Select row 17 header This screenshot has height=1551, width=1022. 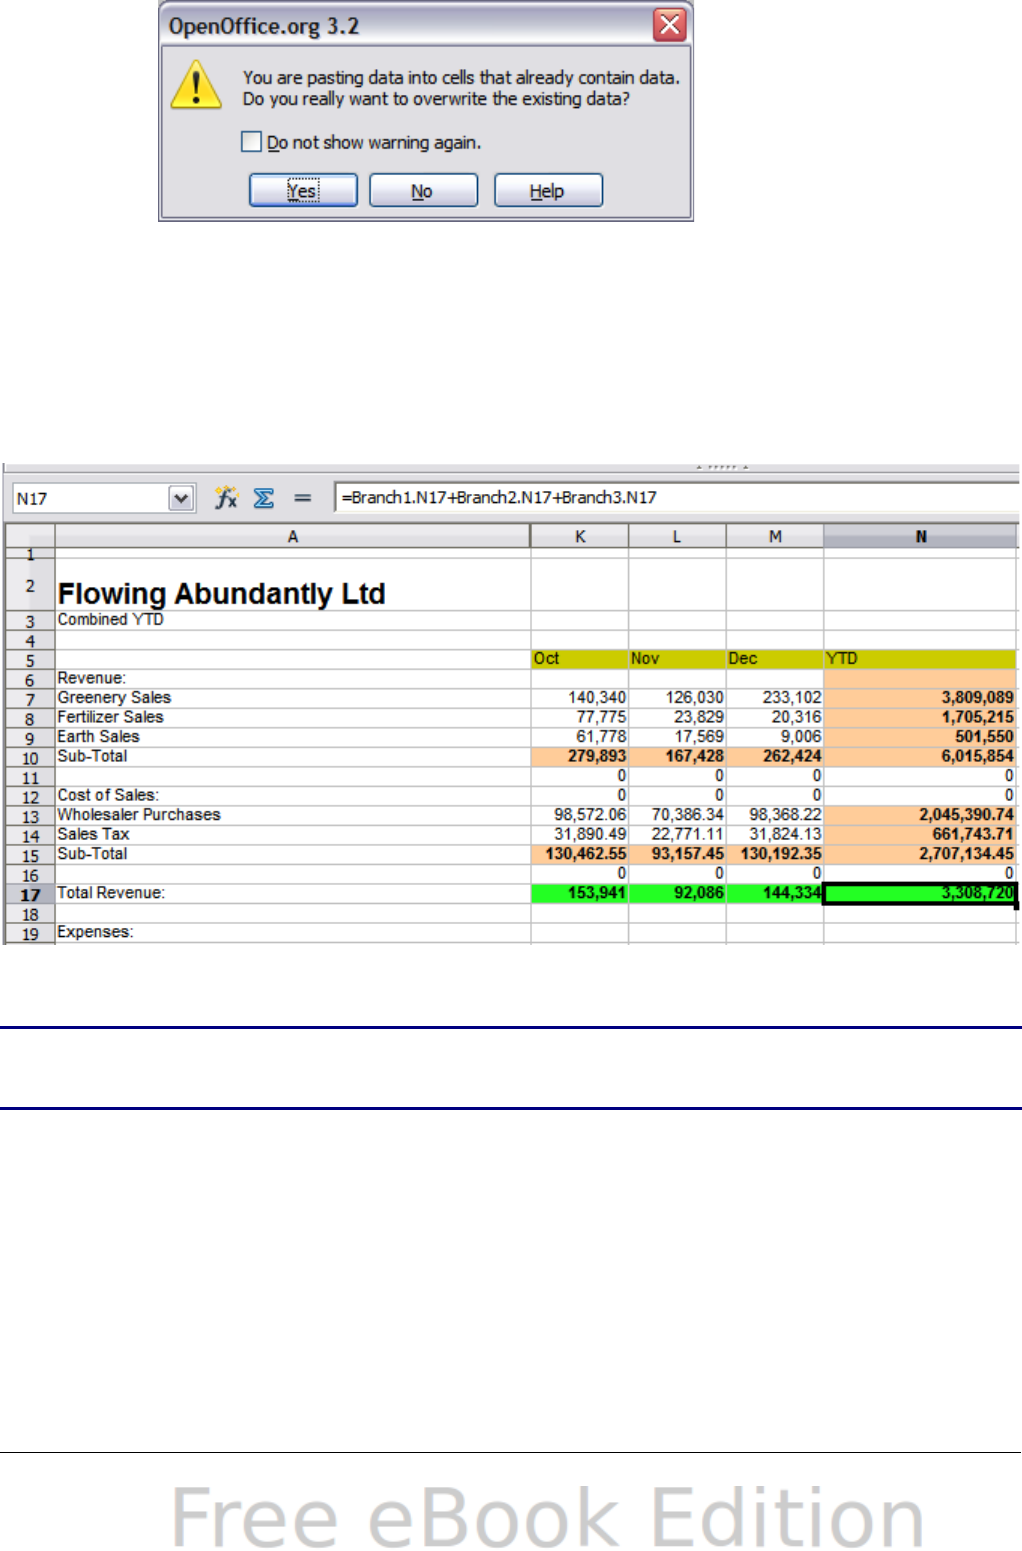click(x=30, y=895)
